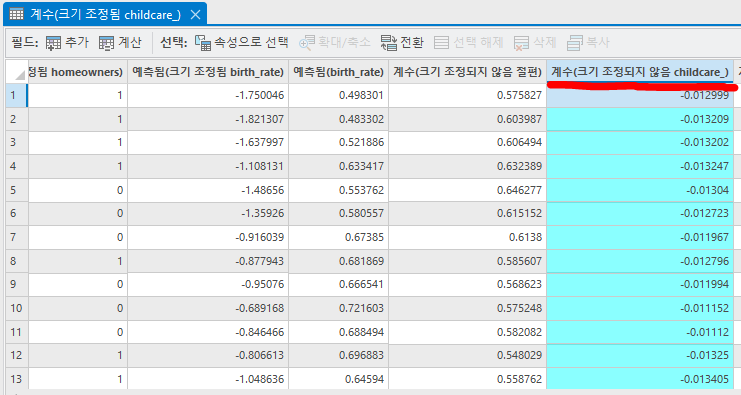Click the Add field (추가) icon
The width and height of the screenshot is (741, 395).
click(x=53, y=43)
